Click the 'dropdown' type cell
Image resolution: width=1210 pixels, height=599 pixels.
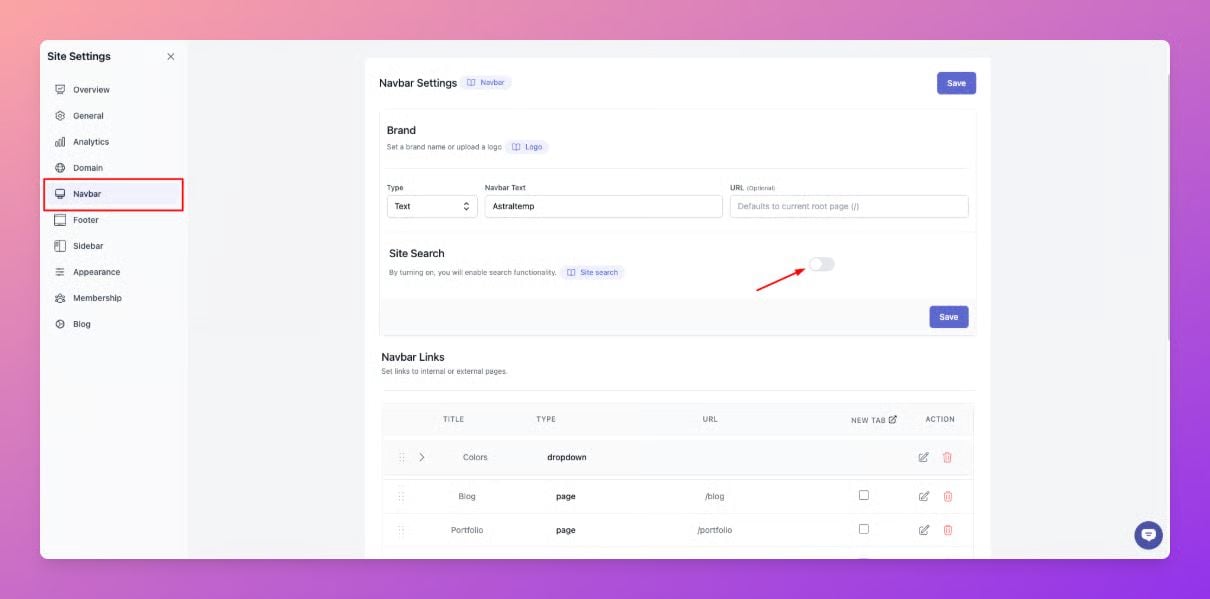click(566, 457)
